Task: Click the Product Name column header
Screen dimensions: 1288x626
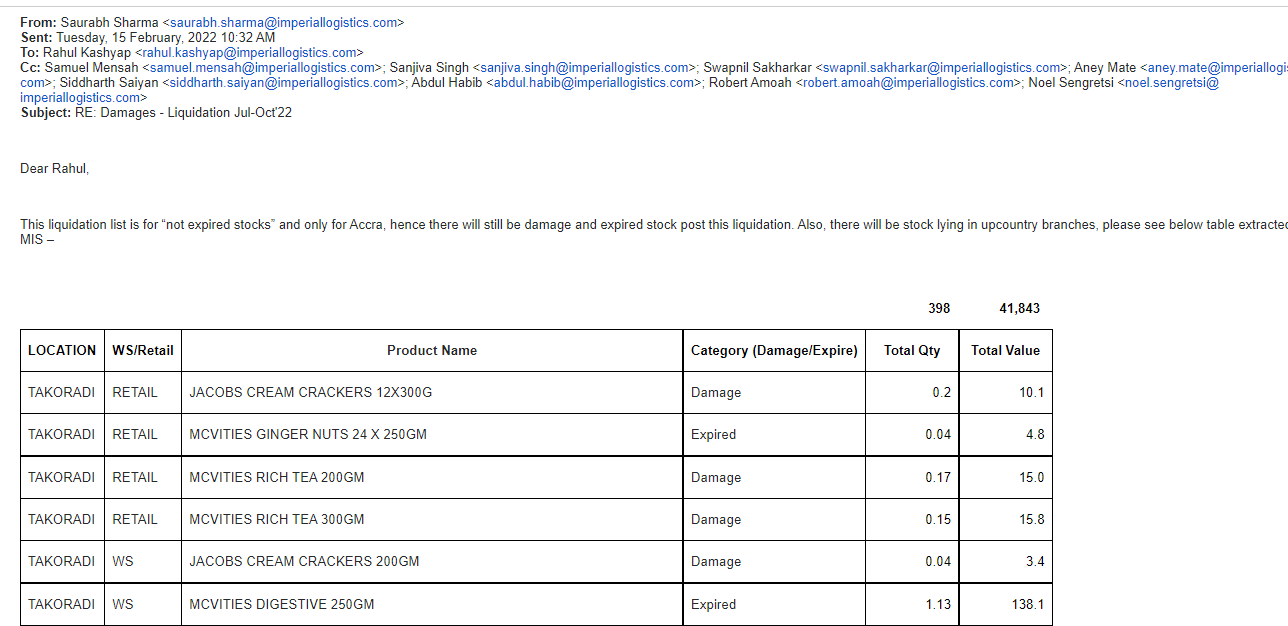Action: (x=432, y=351)
